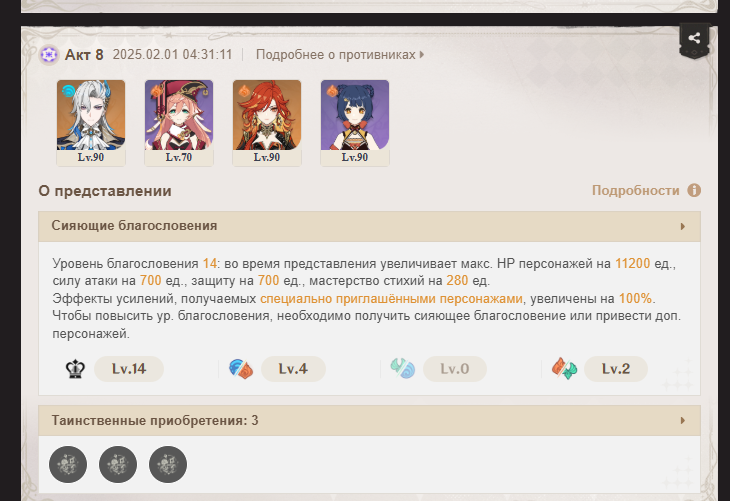Open Подробнее о противниках details

point(339,54)
